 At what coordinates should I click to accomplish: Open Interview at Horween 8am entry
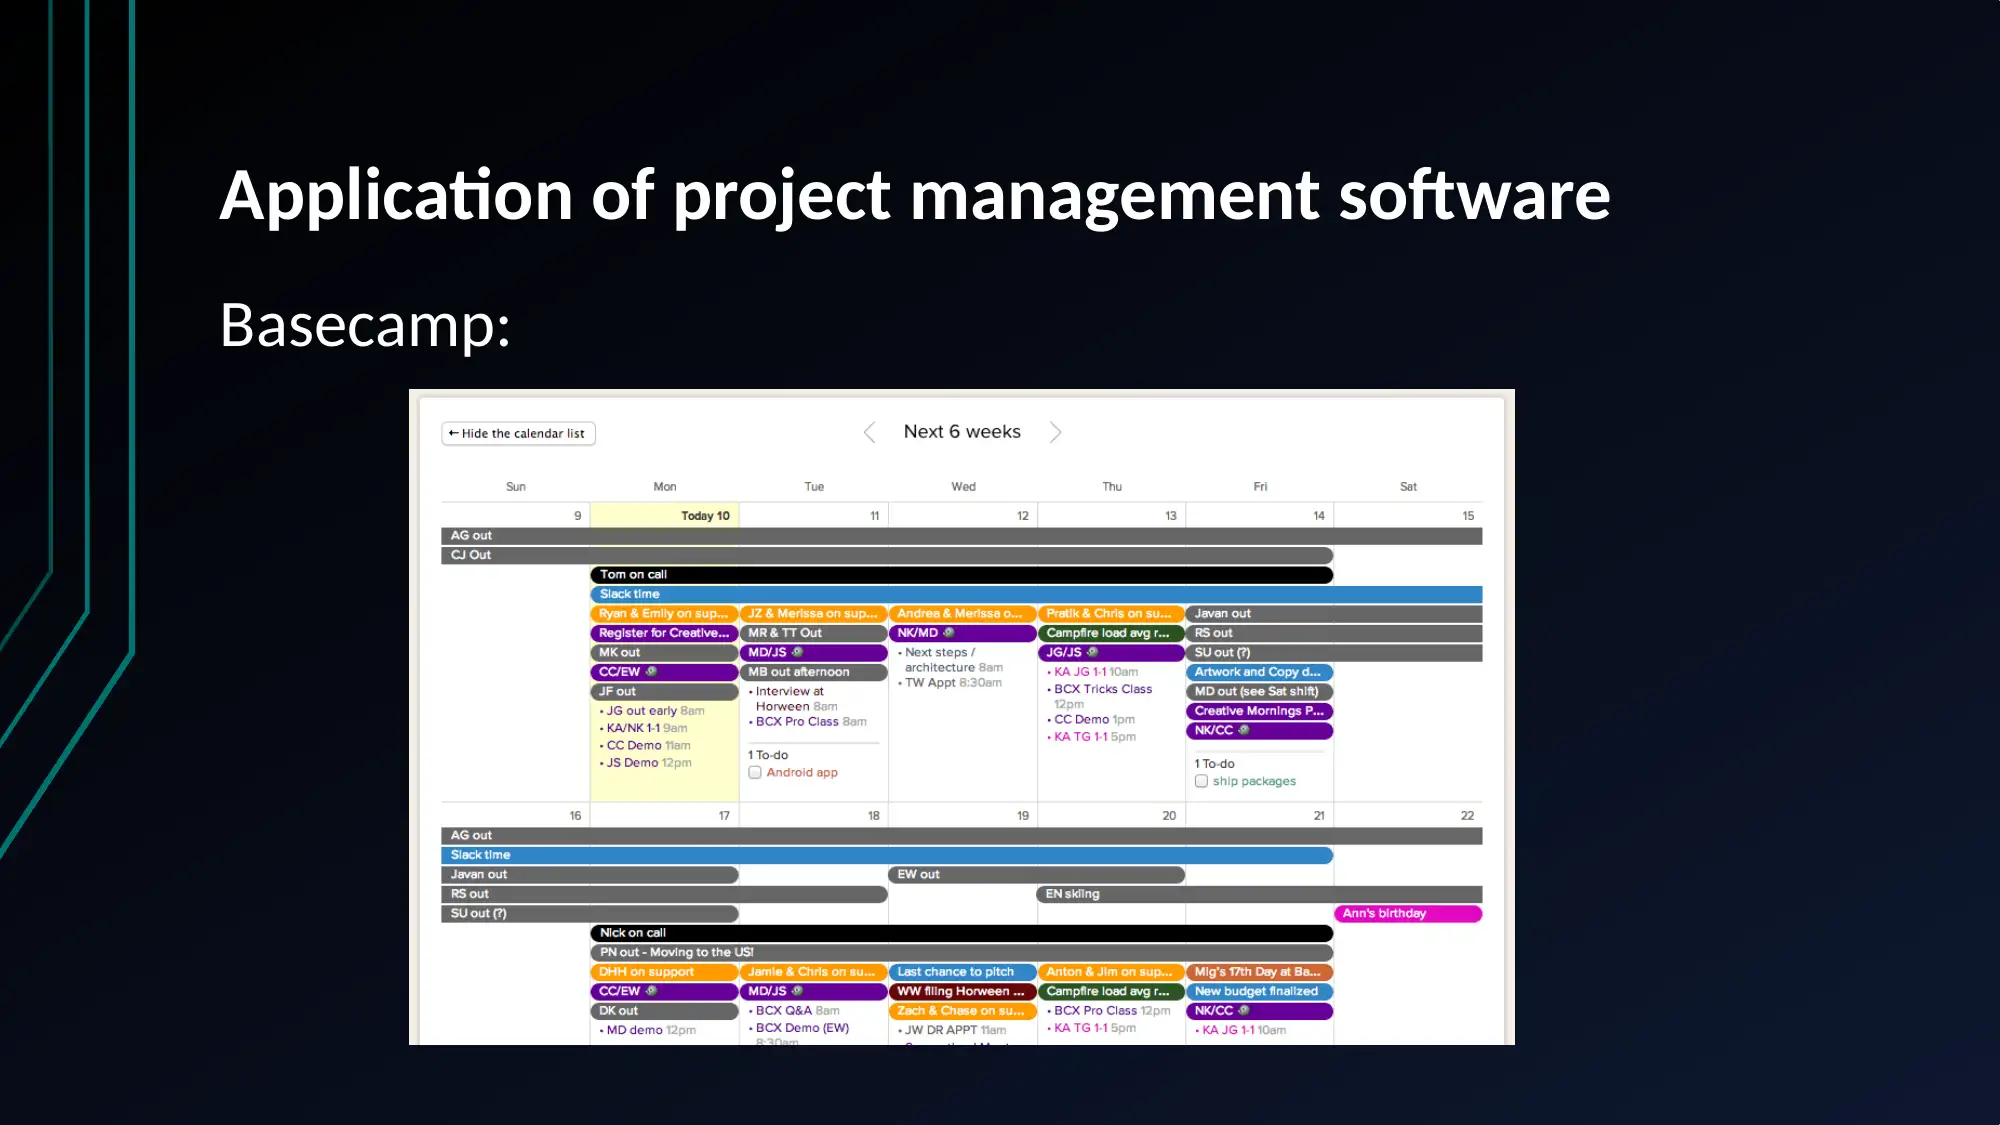pyautogui.click(x=796, y=698)
